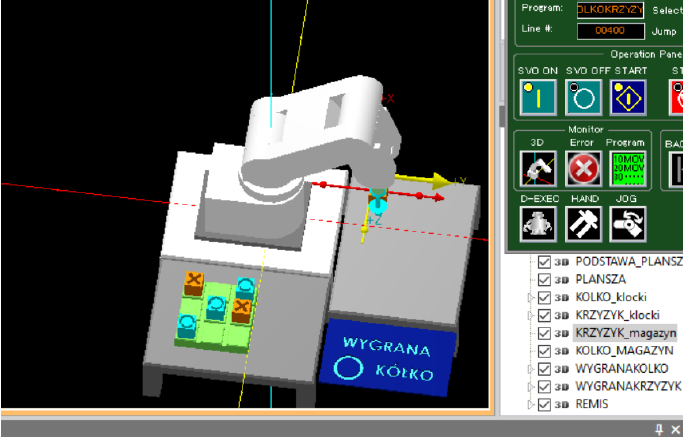
Task: Start the program with START button
Action: coord(628,97)
